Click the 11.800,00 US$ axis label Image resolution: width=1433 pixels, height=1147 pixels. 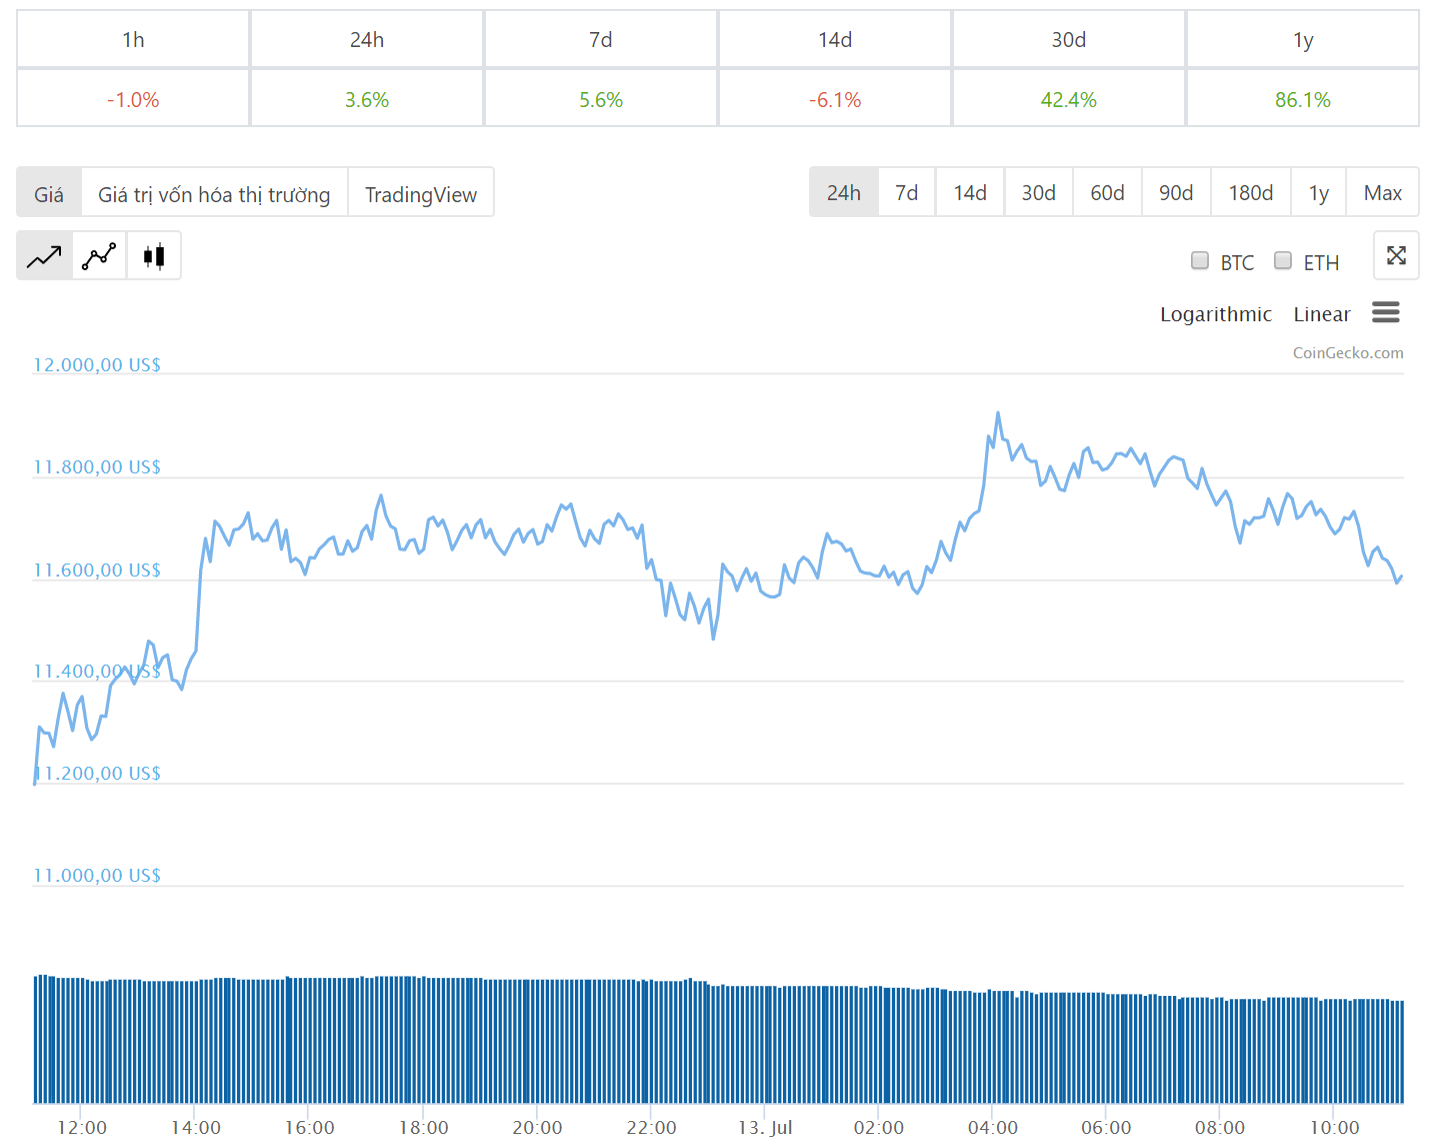(x=97, y=467)
